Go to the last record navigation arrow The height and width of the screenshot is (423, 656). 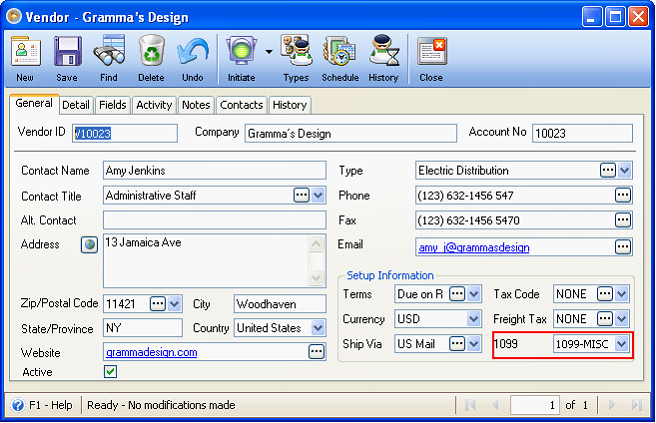click(x=637, y=405)
